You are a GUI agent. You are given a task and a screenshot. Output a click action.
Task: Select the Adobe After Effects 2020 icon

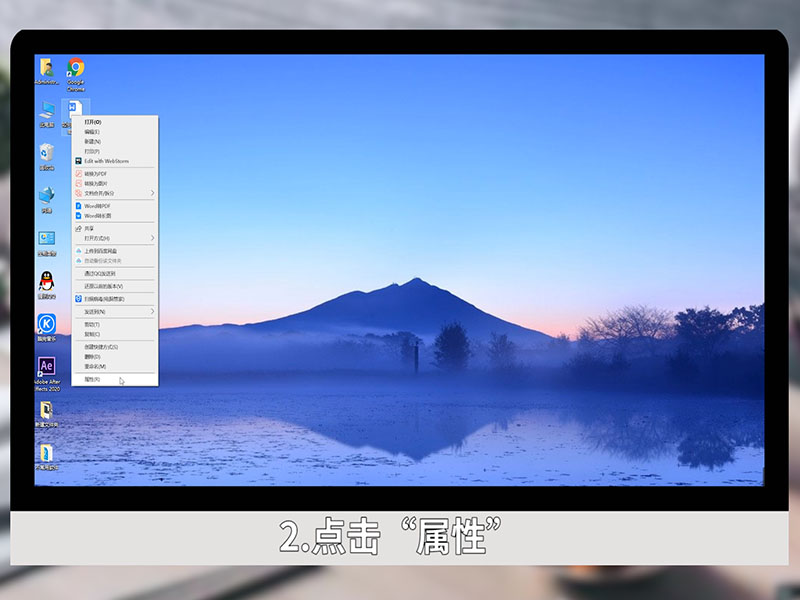coord(46,366)
